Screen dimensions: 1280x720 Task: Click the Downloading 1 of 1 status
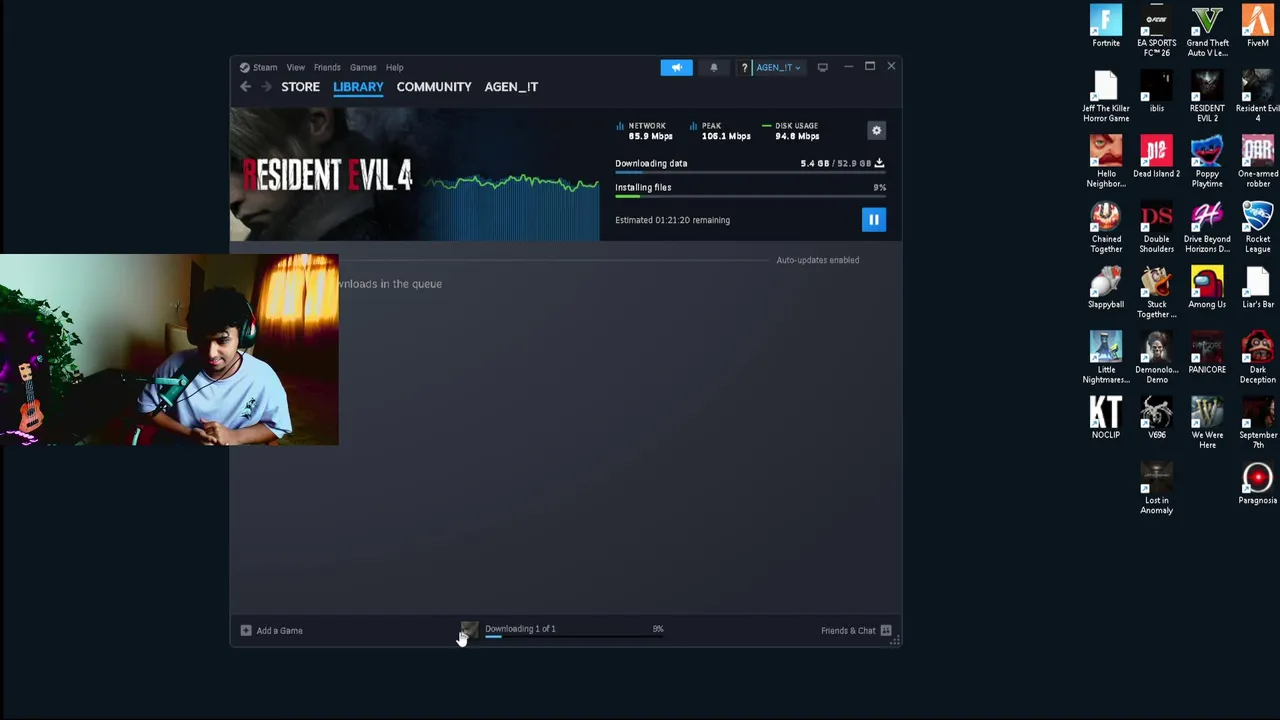(x=520, y=629)
